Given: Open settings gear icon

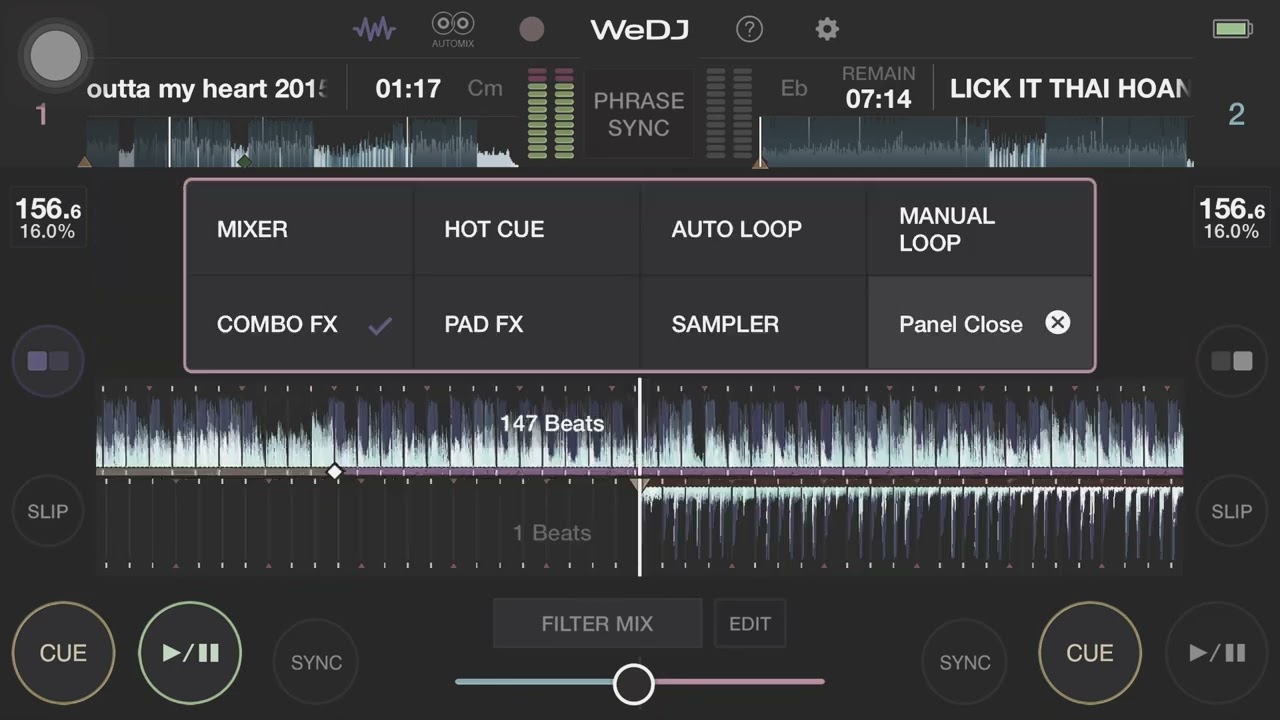Looking at the screenshot, I should (x=827, y=29).
